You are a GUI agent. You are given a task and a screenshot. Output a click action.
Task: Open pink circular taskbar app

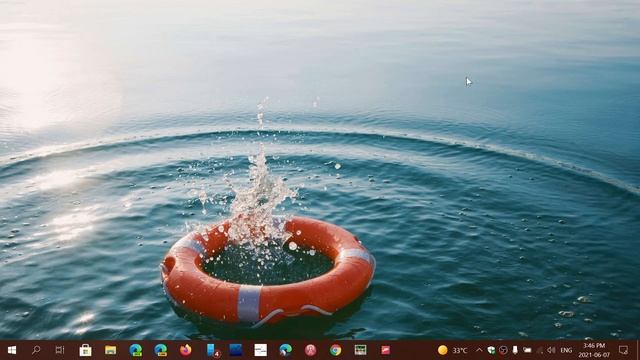(311, 350)
